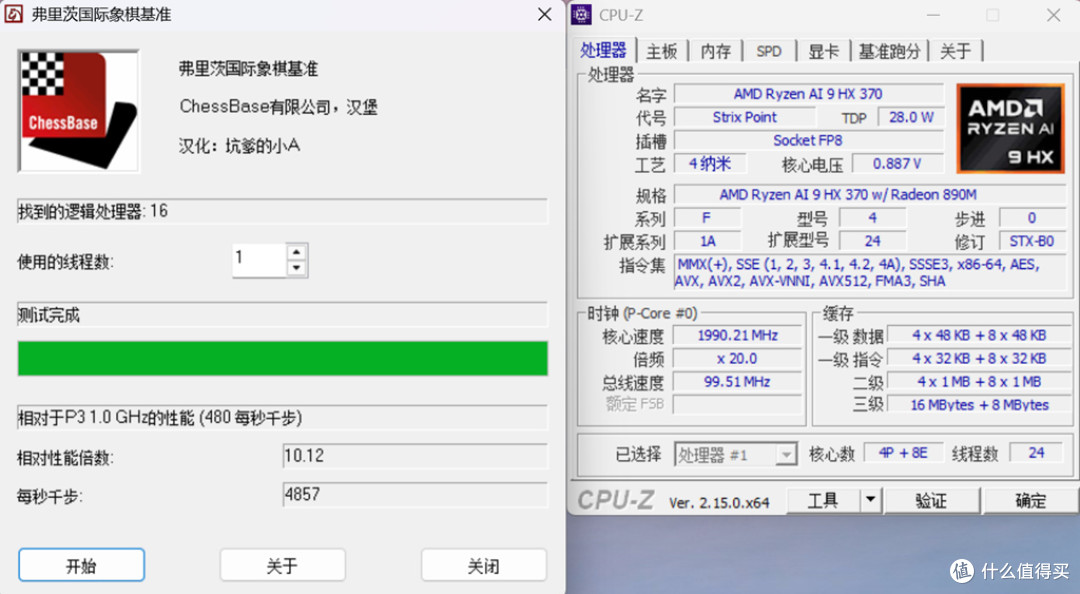
Task: Click the Fritz Chess Benchmark title bar icon
Action: [14, 14]
